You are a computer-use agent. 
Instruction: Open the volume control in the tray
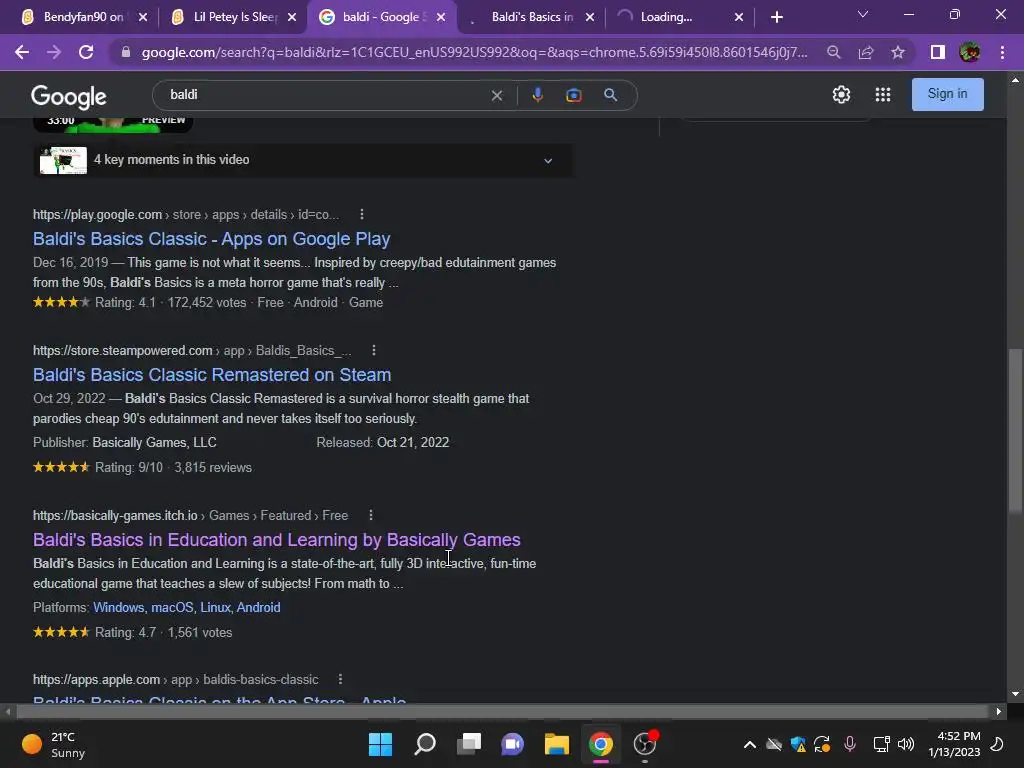tap(906, 744)
